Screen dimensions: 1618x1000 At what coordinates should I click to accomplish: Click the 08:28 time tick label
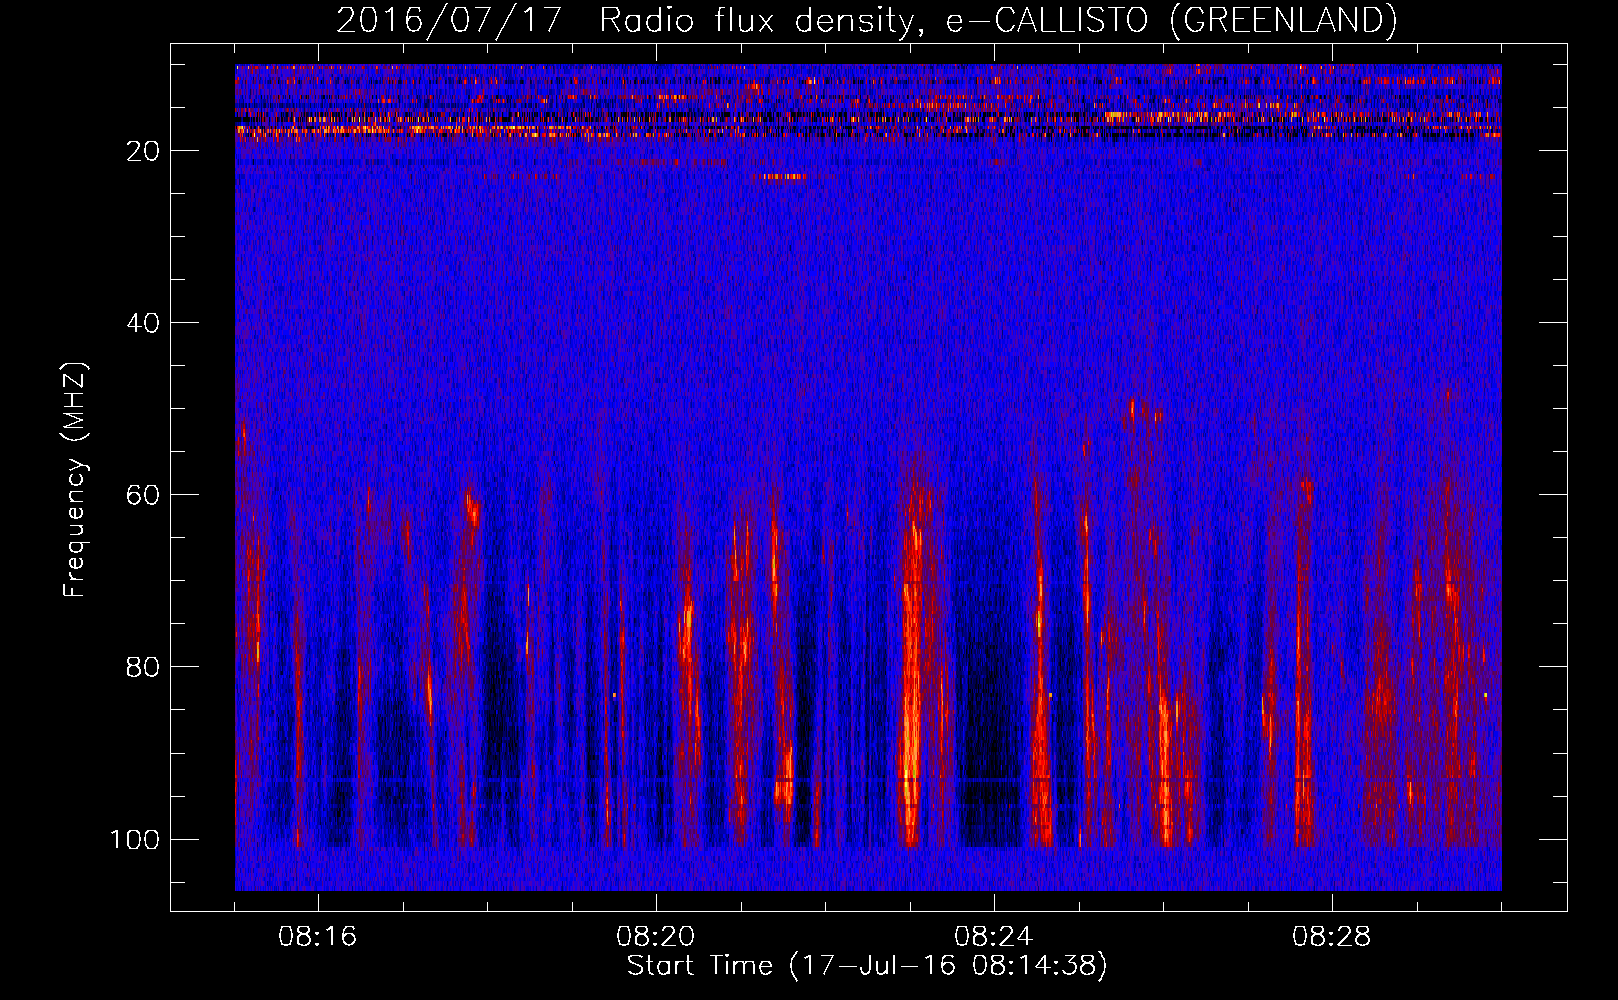click(x=1332, y=937)
